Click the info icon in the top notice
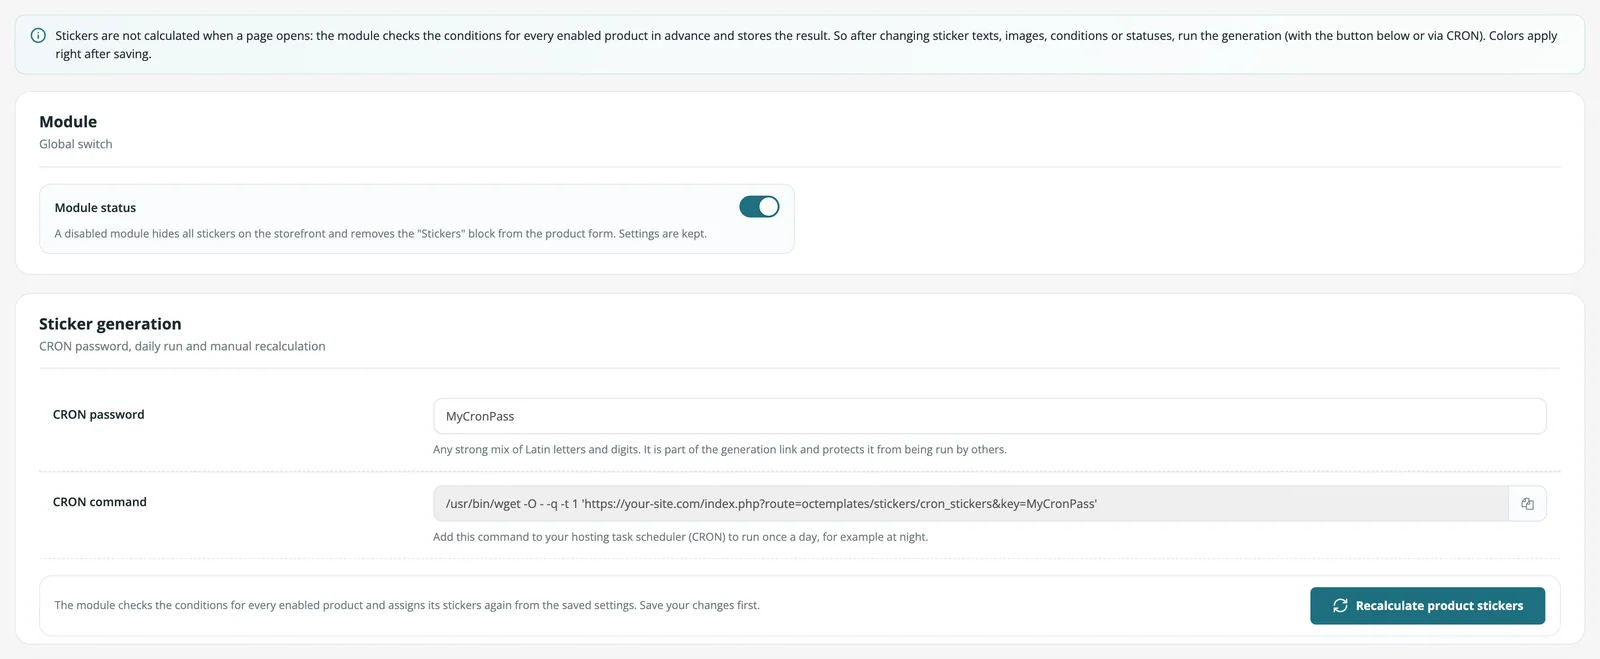The image size is (1600, 659). [38, 36]
